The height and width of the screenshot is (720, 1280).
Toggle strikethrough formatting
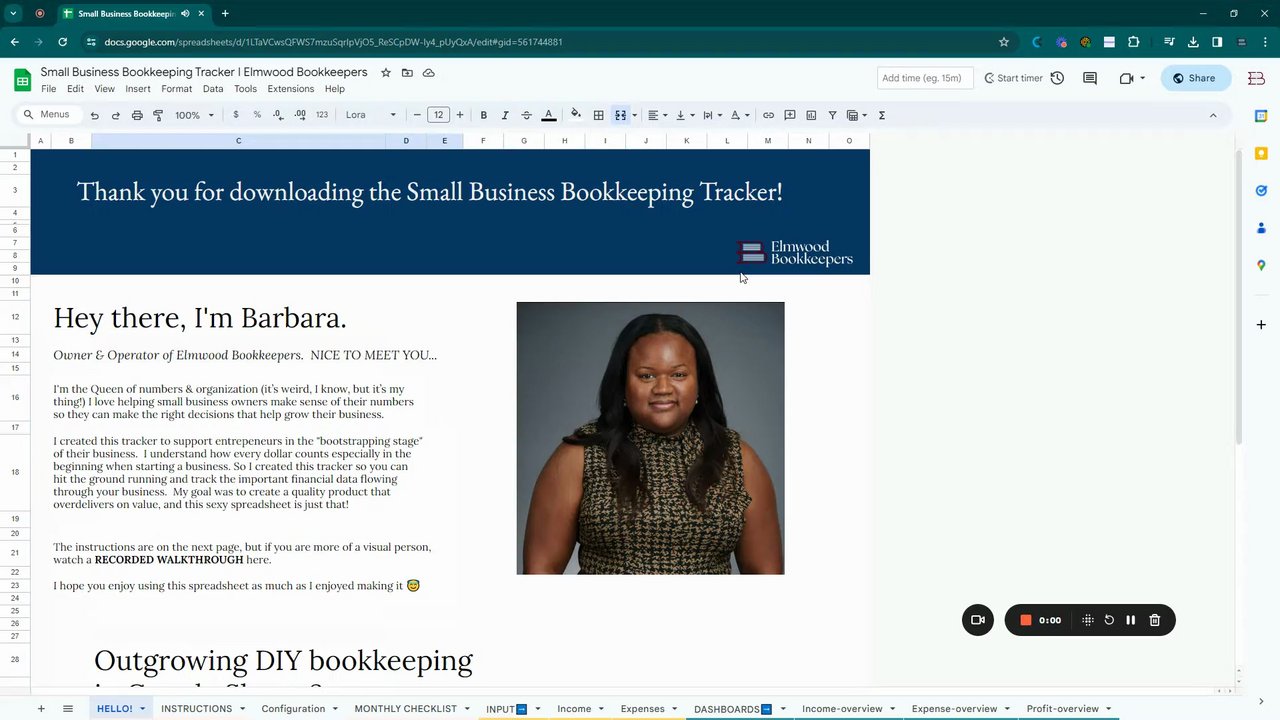pos(526,115)
